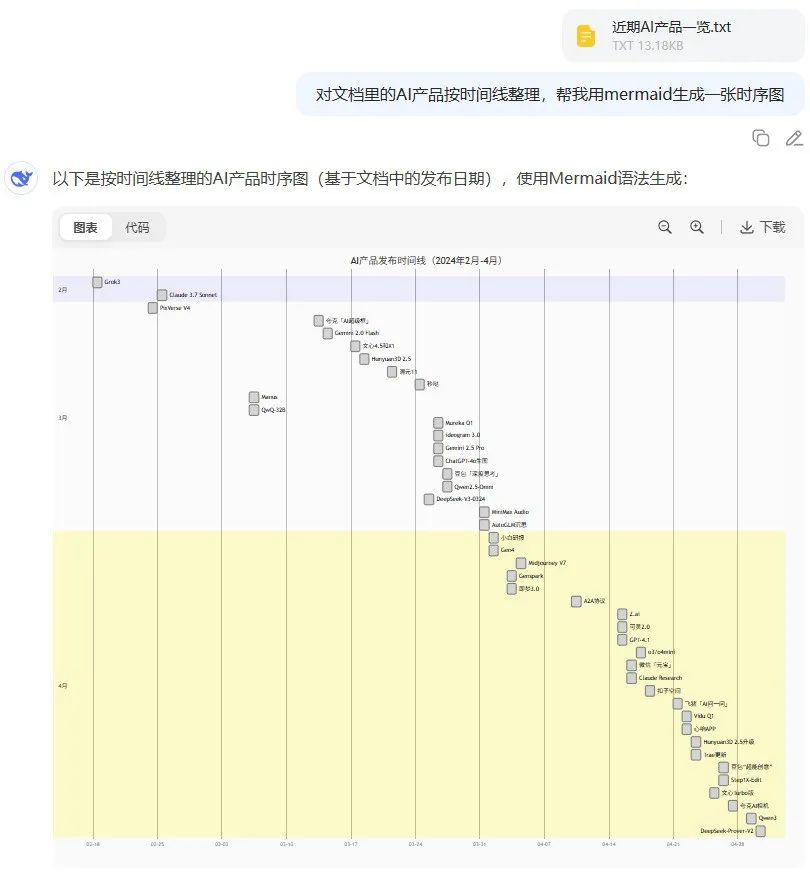Select the Z.ai milestone marker
The width and height of the screenshot is (810, 873).
point(622,615)
